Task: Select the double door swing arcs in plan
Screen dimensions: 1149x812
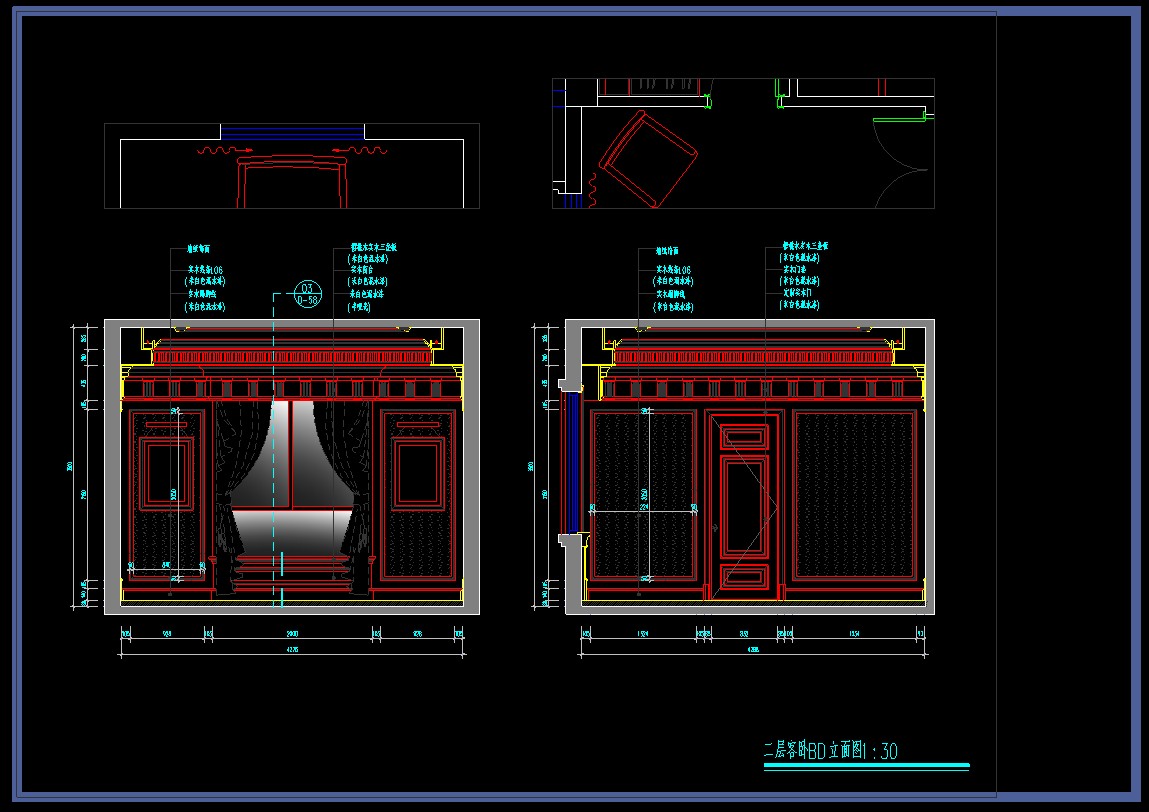Action: point(901,164)
